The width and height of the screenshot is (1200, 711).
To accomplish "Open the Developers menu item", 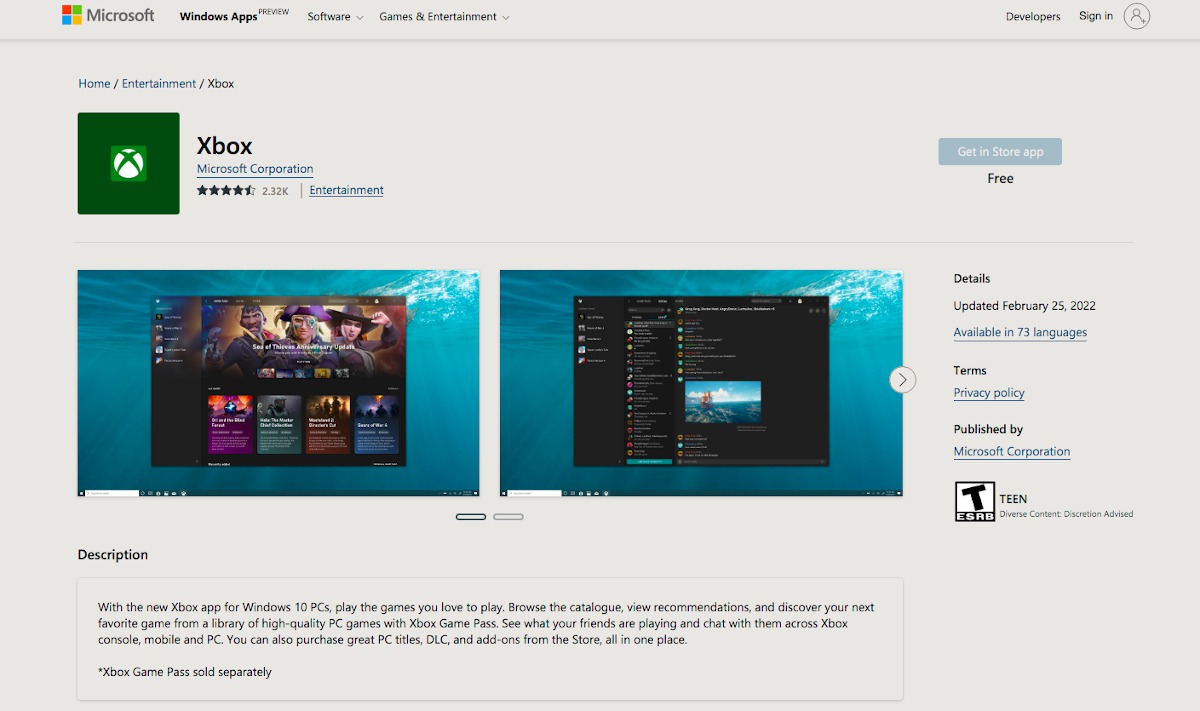I will (x=1033, y=17).
